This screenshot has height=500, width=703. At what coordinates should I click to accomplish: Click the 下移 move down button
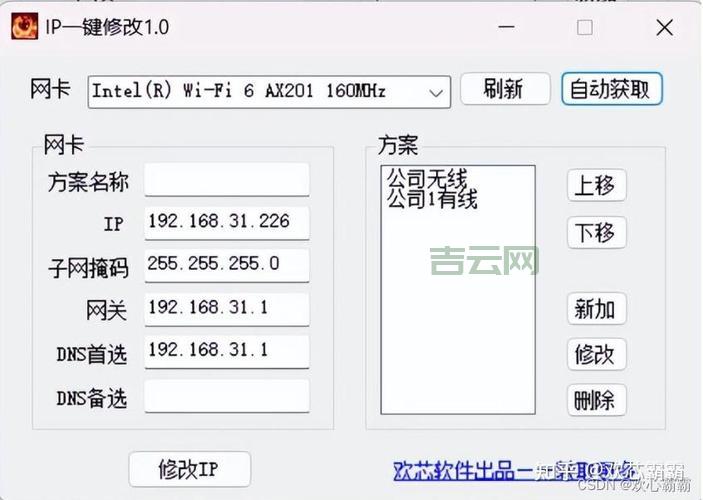(596, 232)
